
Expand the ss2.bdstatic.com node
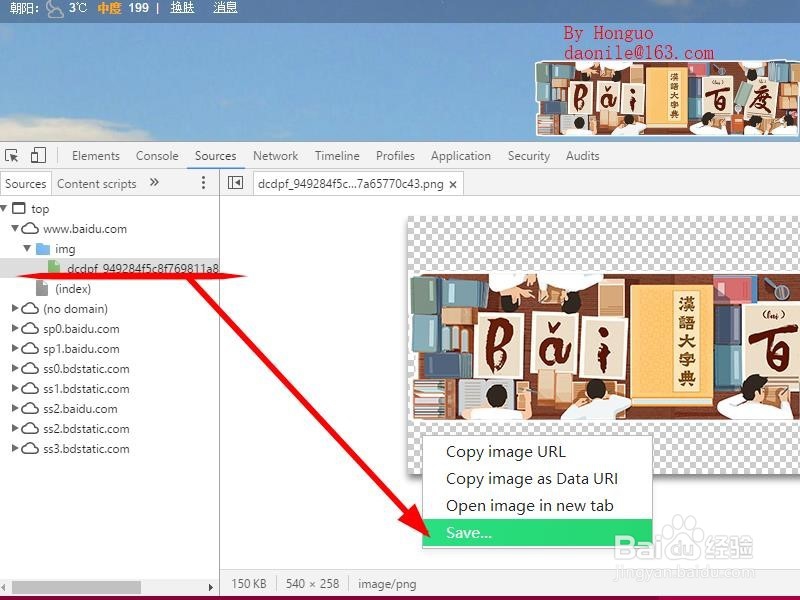pyautogui.click(x=15, y=428)
